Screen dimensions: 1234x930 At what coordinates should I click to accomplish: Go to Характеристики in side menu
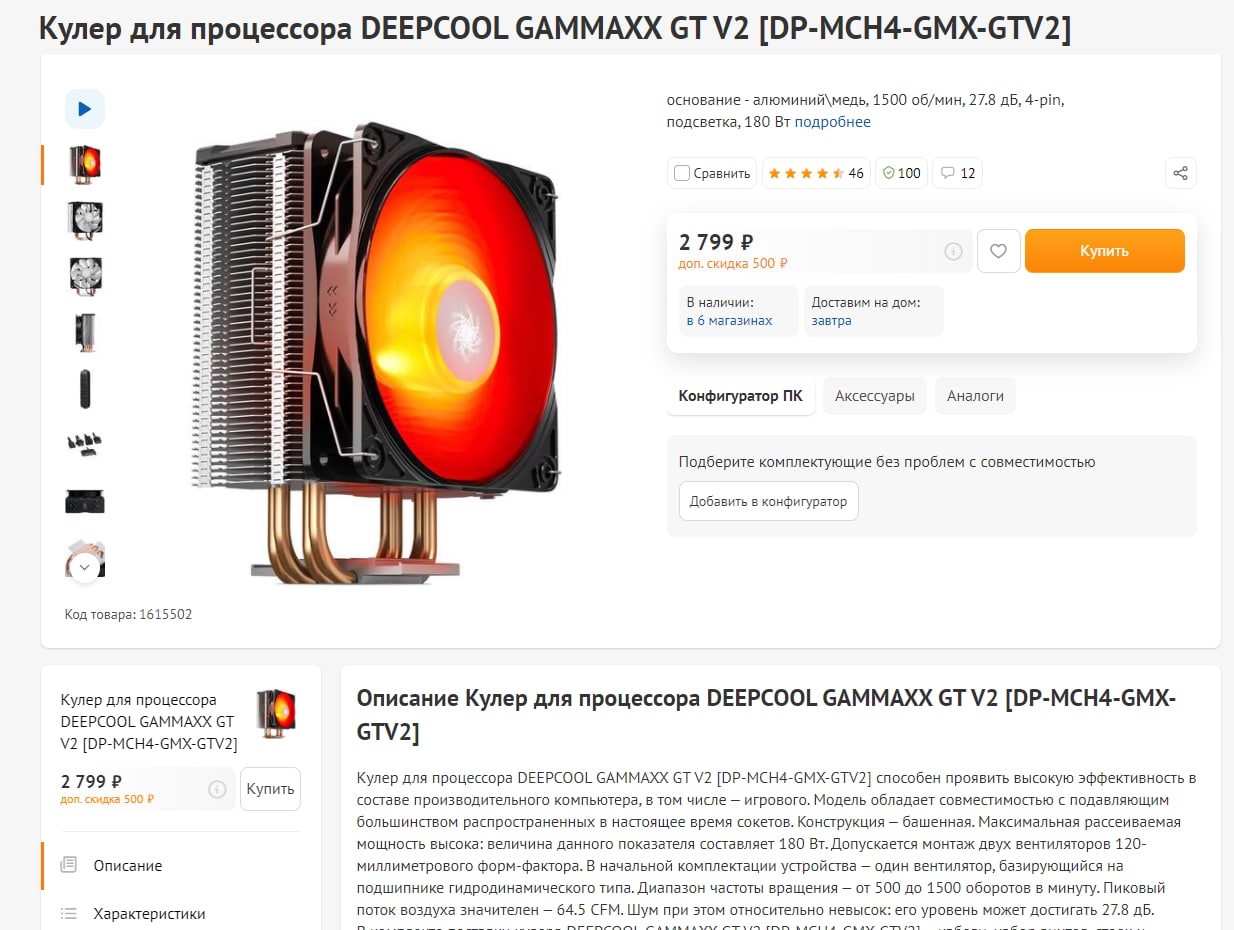coord(149,913)
